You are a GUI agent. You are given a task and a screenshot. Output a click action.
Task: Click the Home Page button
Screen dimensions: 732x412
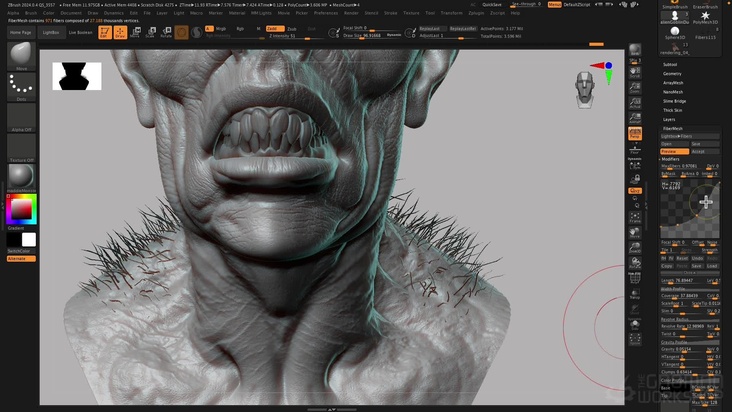[x=21, y=33]
